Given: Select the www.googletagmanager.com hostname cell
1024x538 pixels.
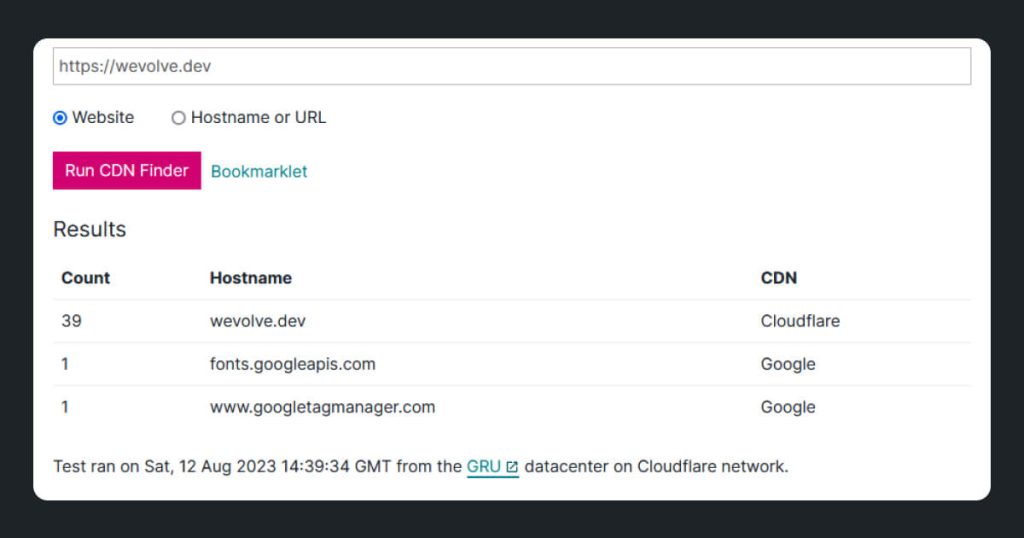Looking at the screenshot, I should (322, 407).
